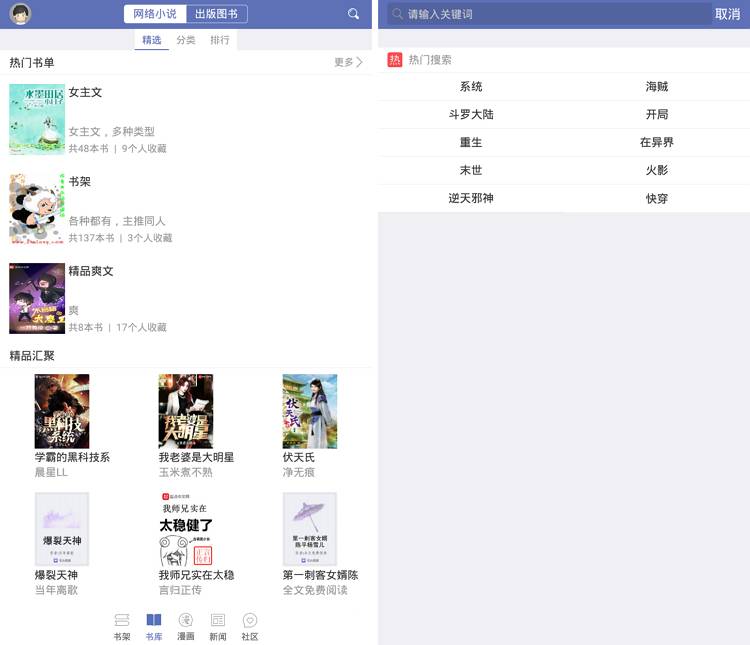The image size is (750, 645).
Task: Tap the search magnifier icon in header
Action: click(353, 14)
